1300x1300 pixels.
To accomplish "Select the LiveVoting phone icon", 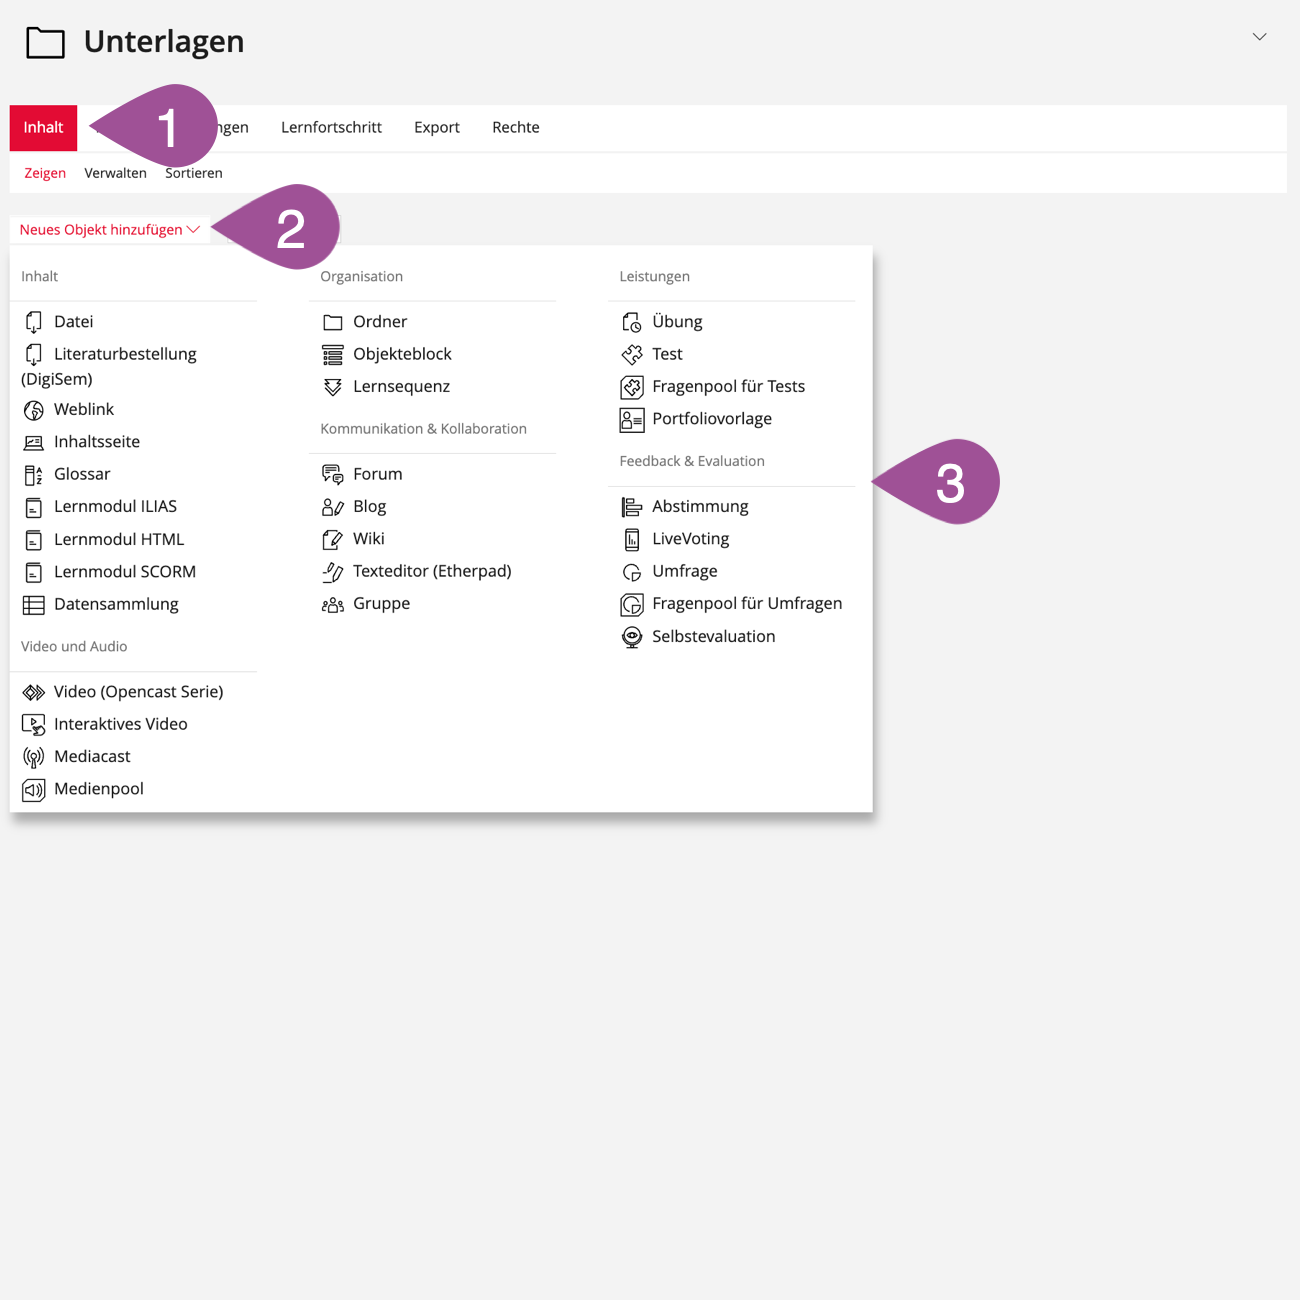I will (631, 540).
